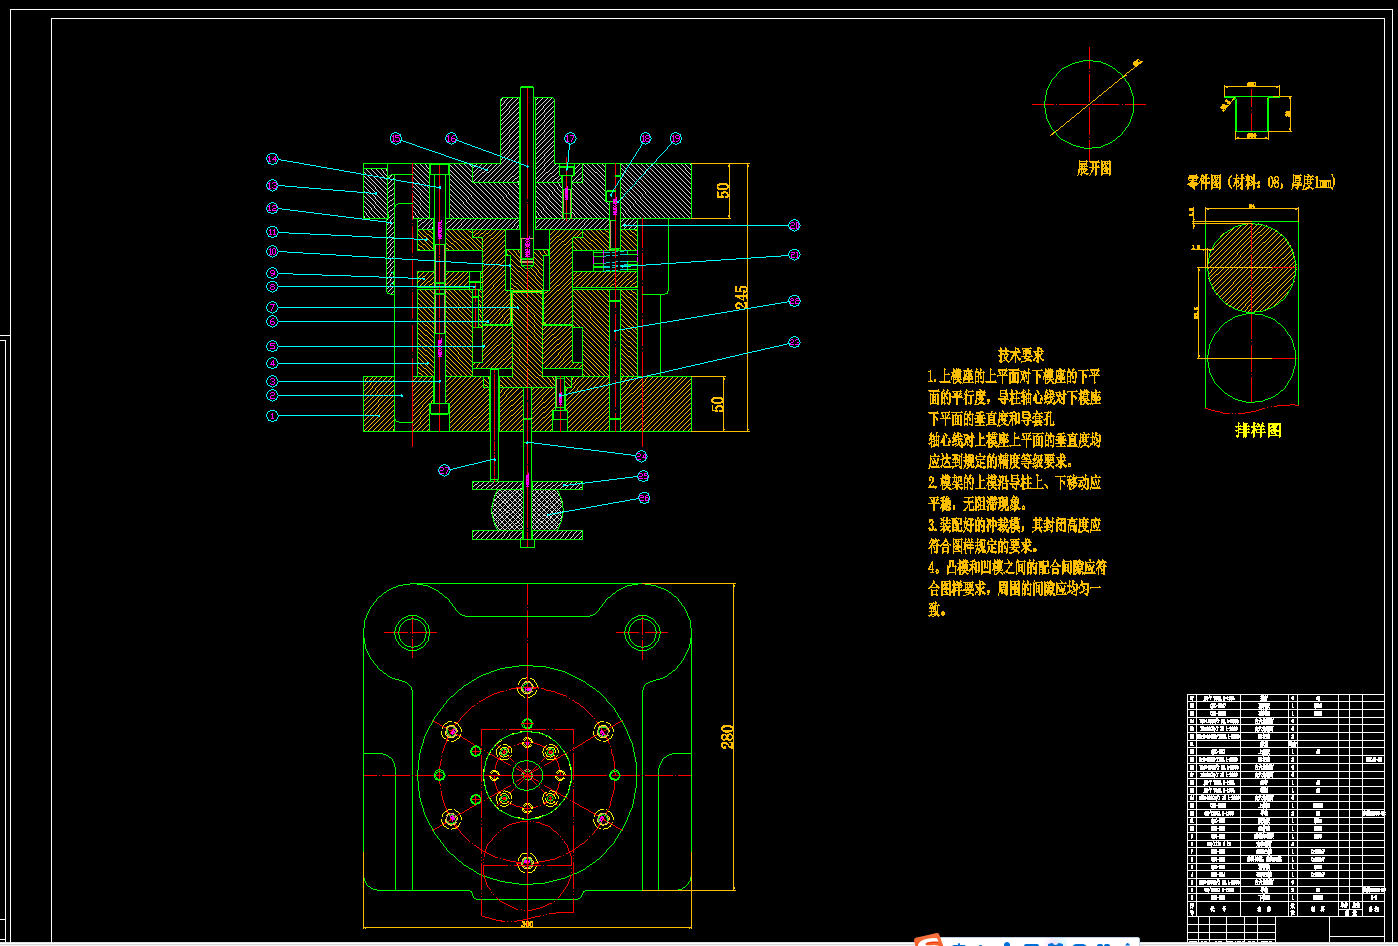Select part balloon number 4
The width and height of the screenshot is (1398, 946).
coord(272,363)
